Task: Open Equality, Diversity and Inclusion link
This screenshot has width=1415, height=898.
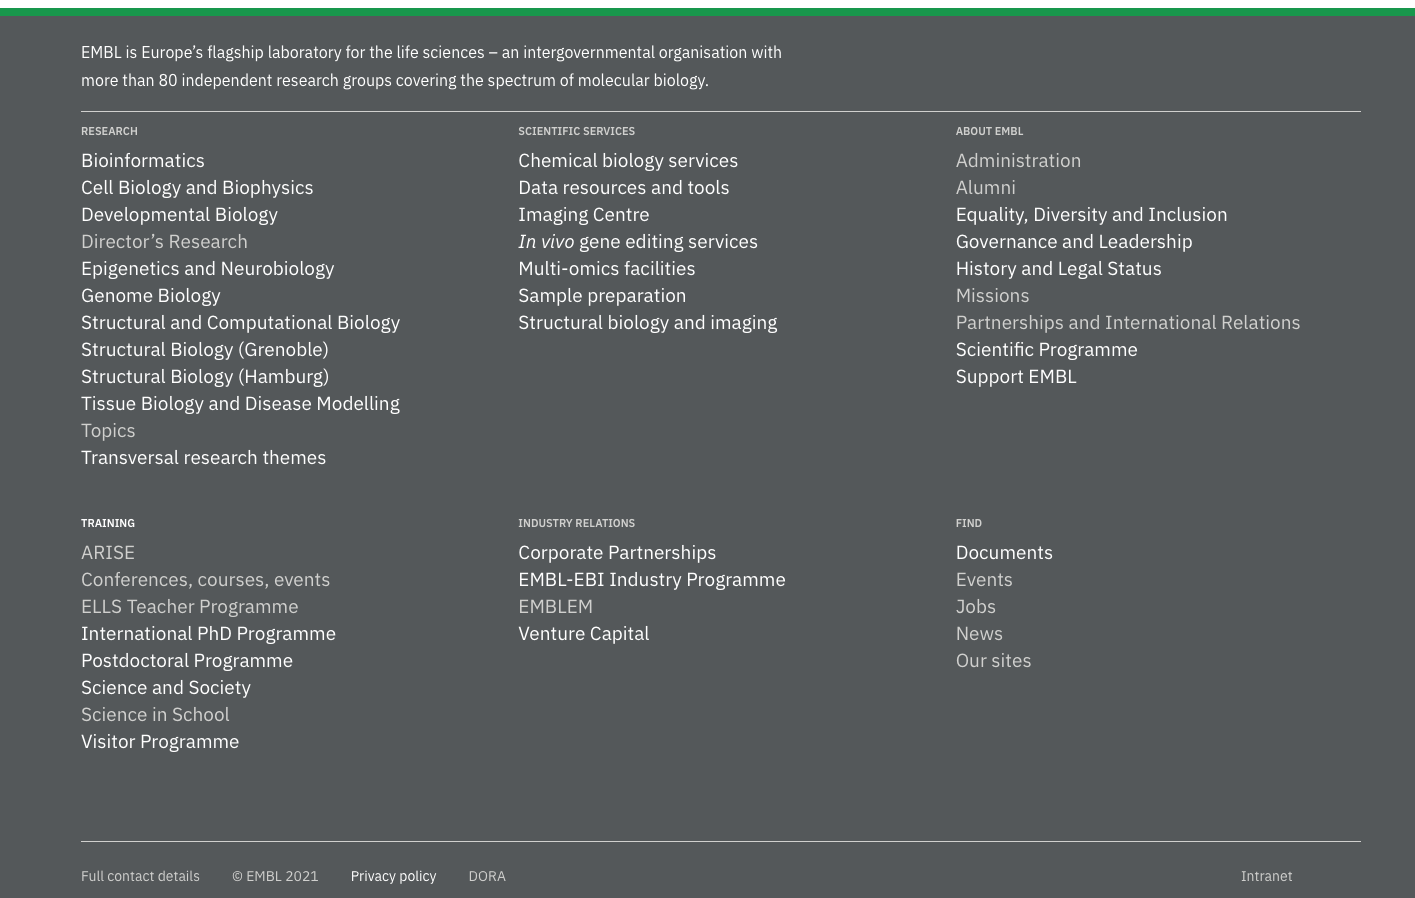Action: (1091, 214)
